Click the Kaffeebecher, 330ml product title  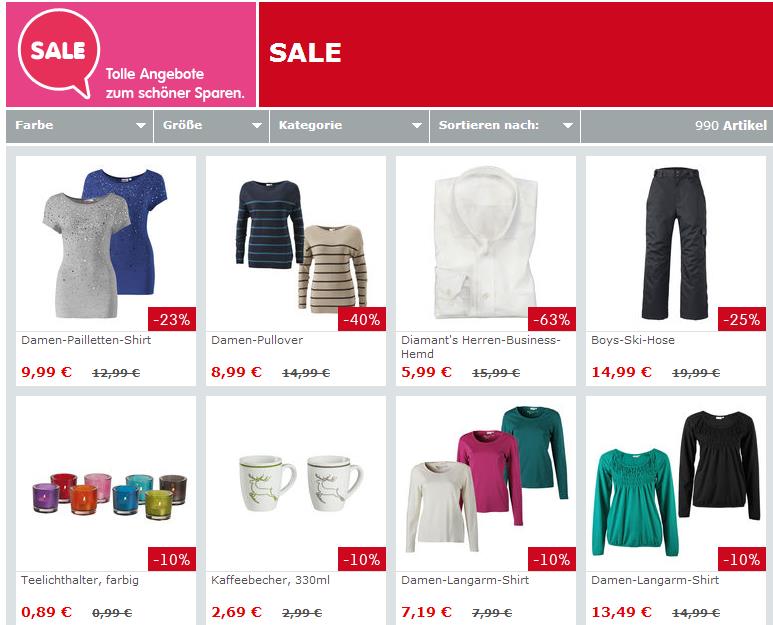tap(270, 580)
